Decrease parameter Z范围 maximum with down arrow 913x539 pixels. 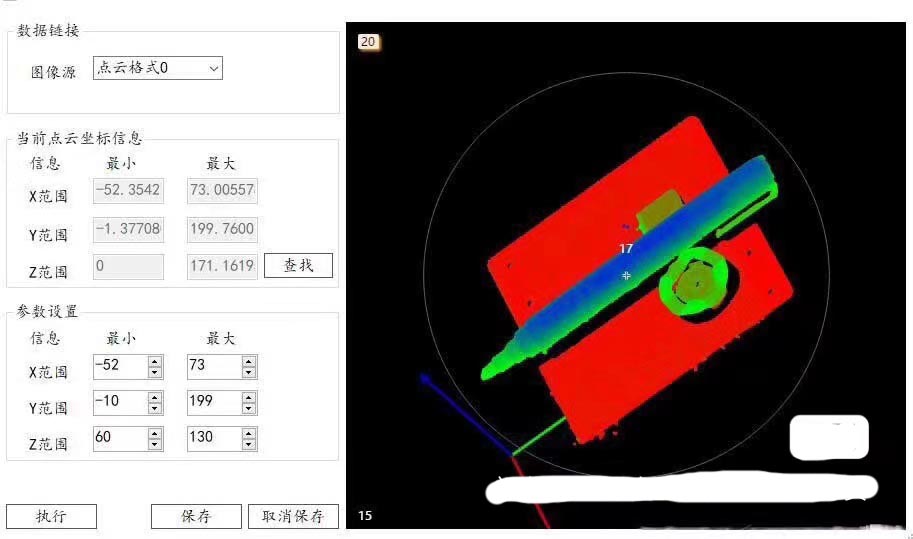point(249,445)
